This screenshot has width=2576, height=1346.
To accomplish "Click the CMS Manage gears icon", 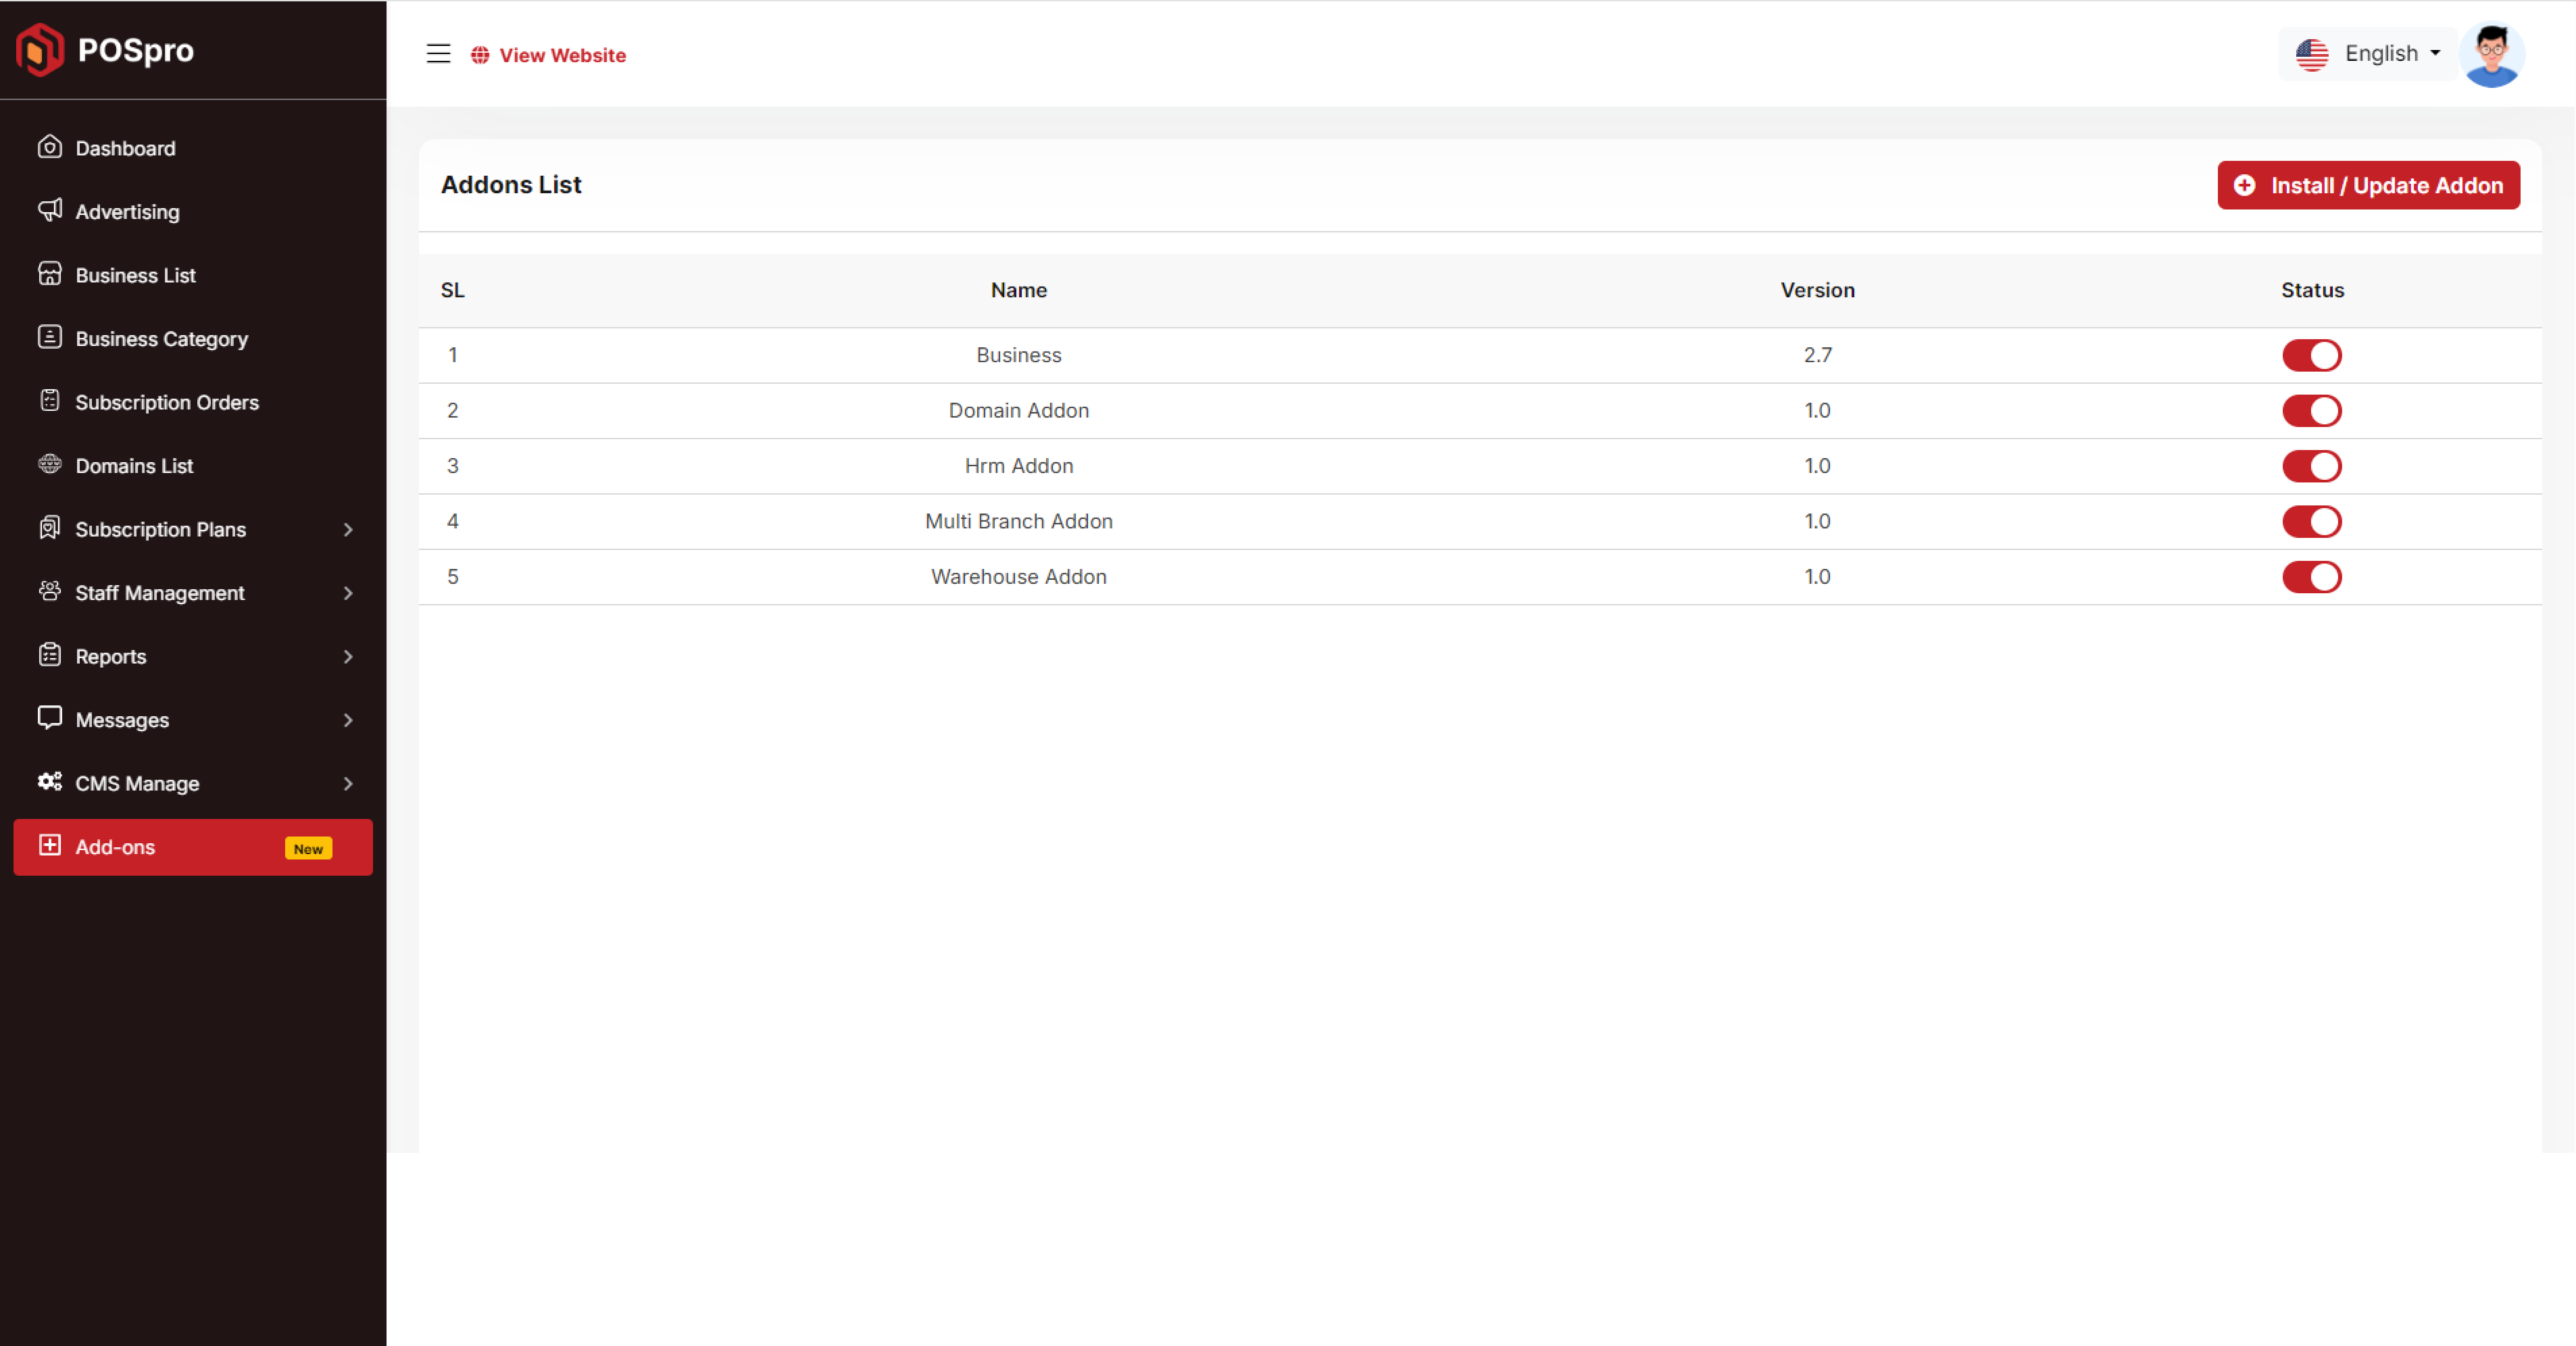I will coord(50,782).
